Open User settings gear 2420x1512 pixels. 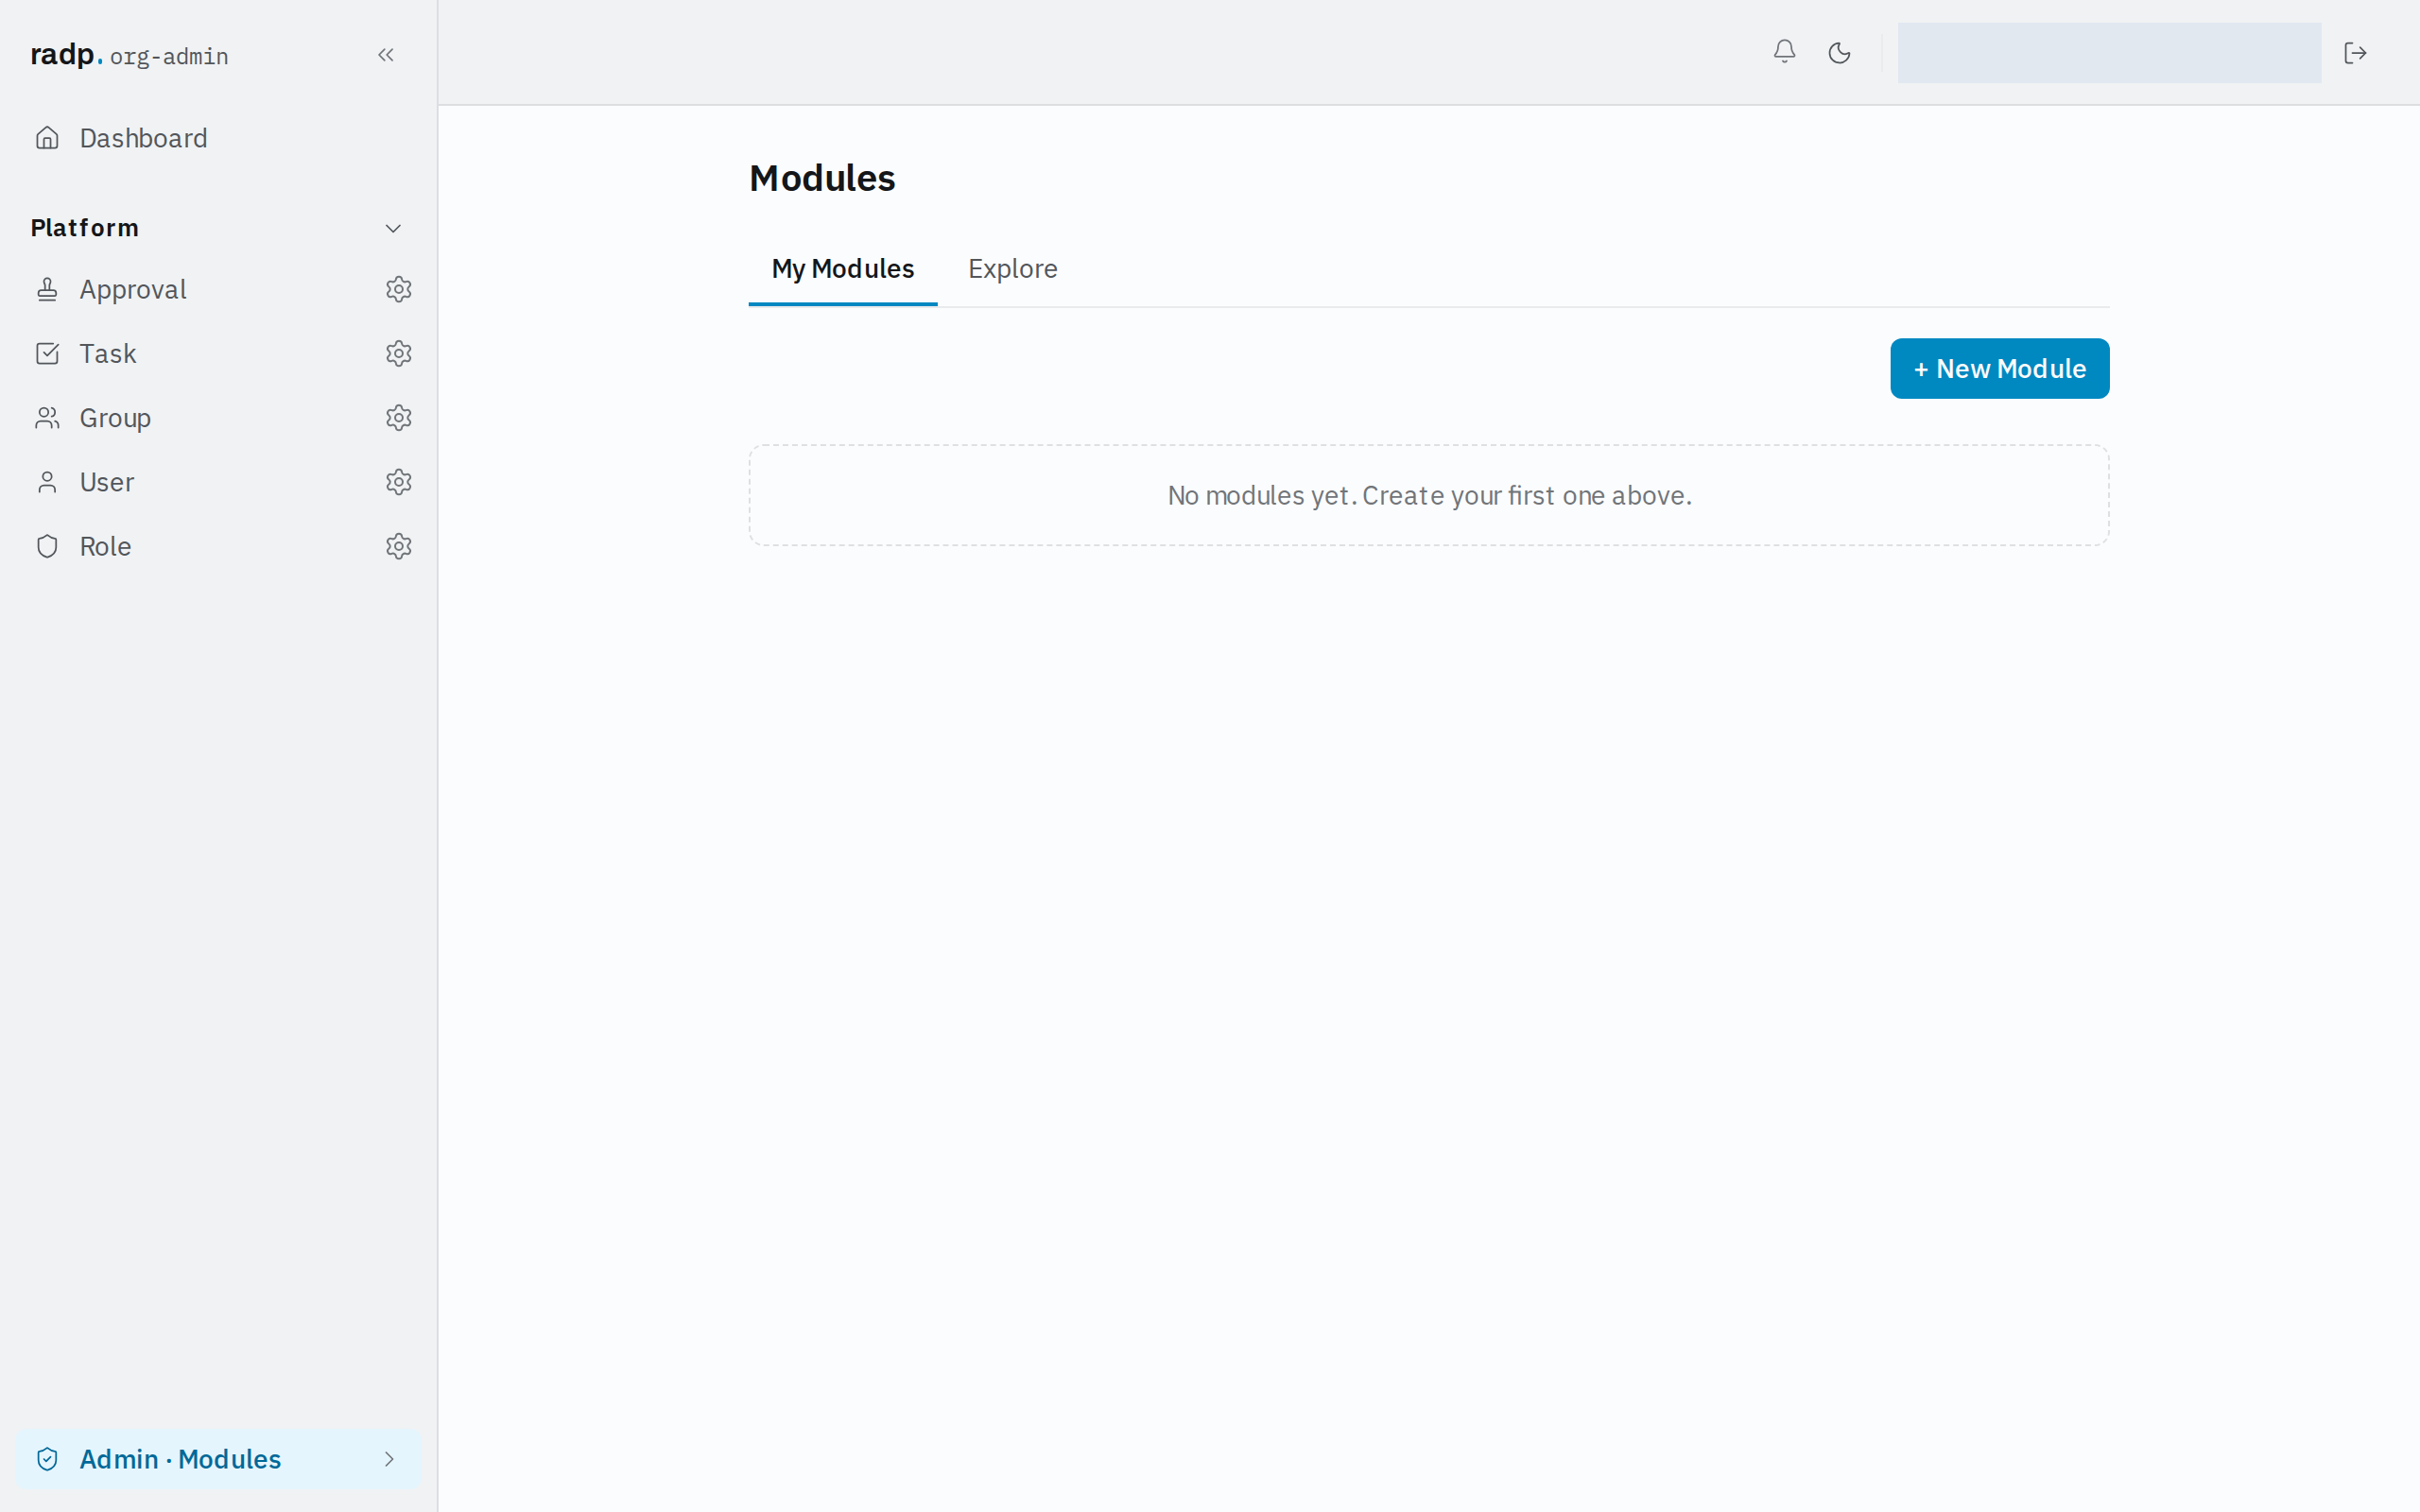[x=399, y=482]
